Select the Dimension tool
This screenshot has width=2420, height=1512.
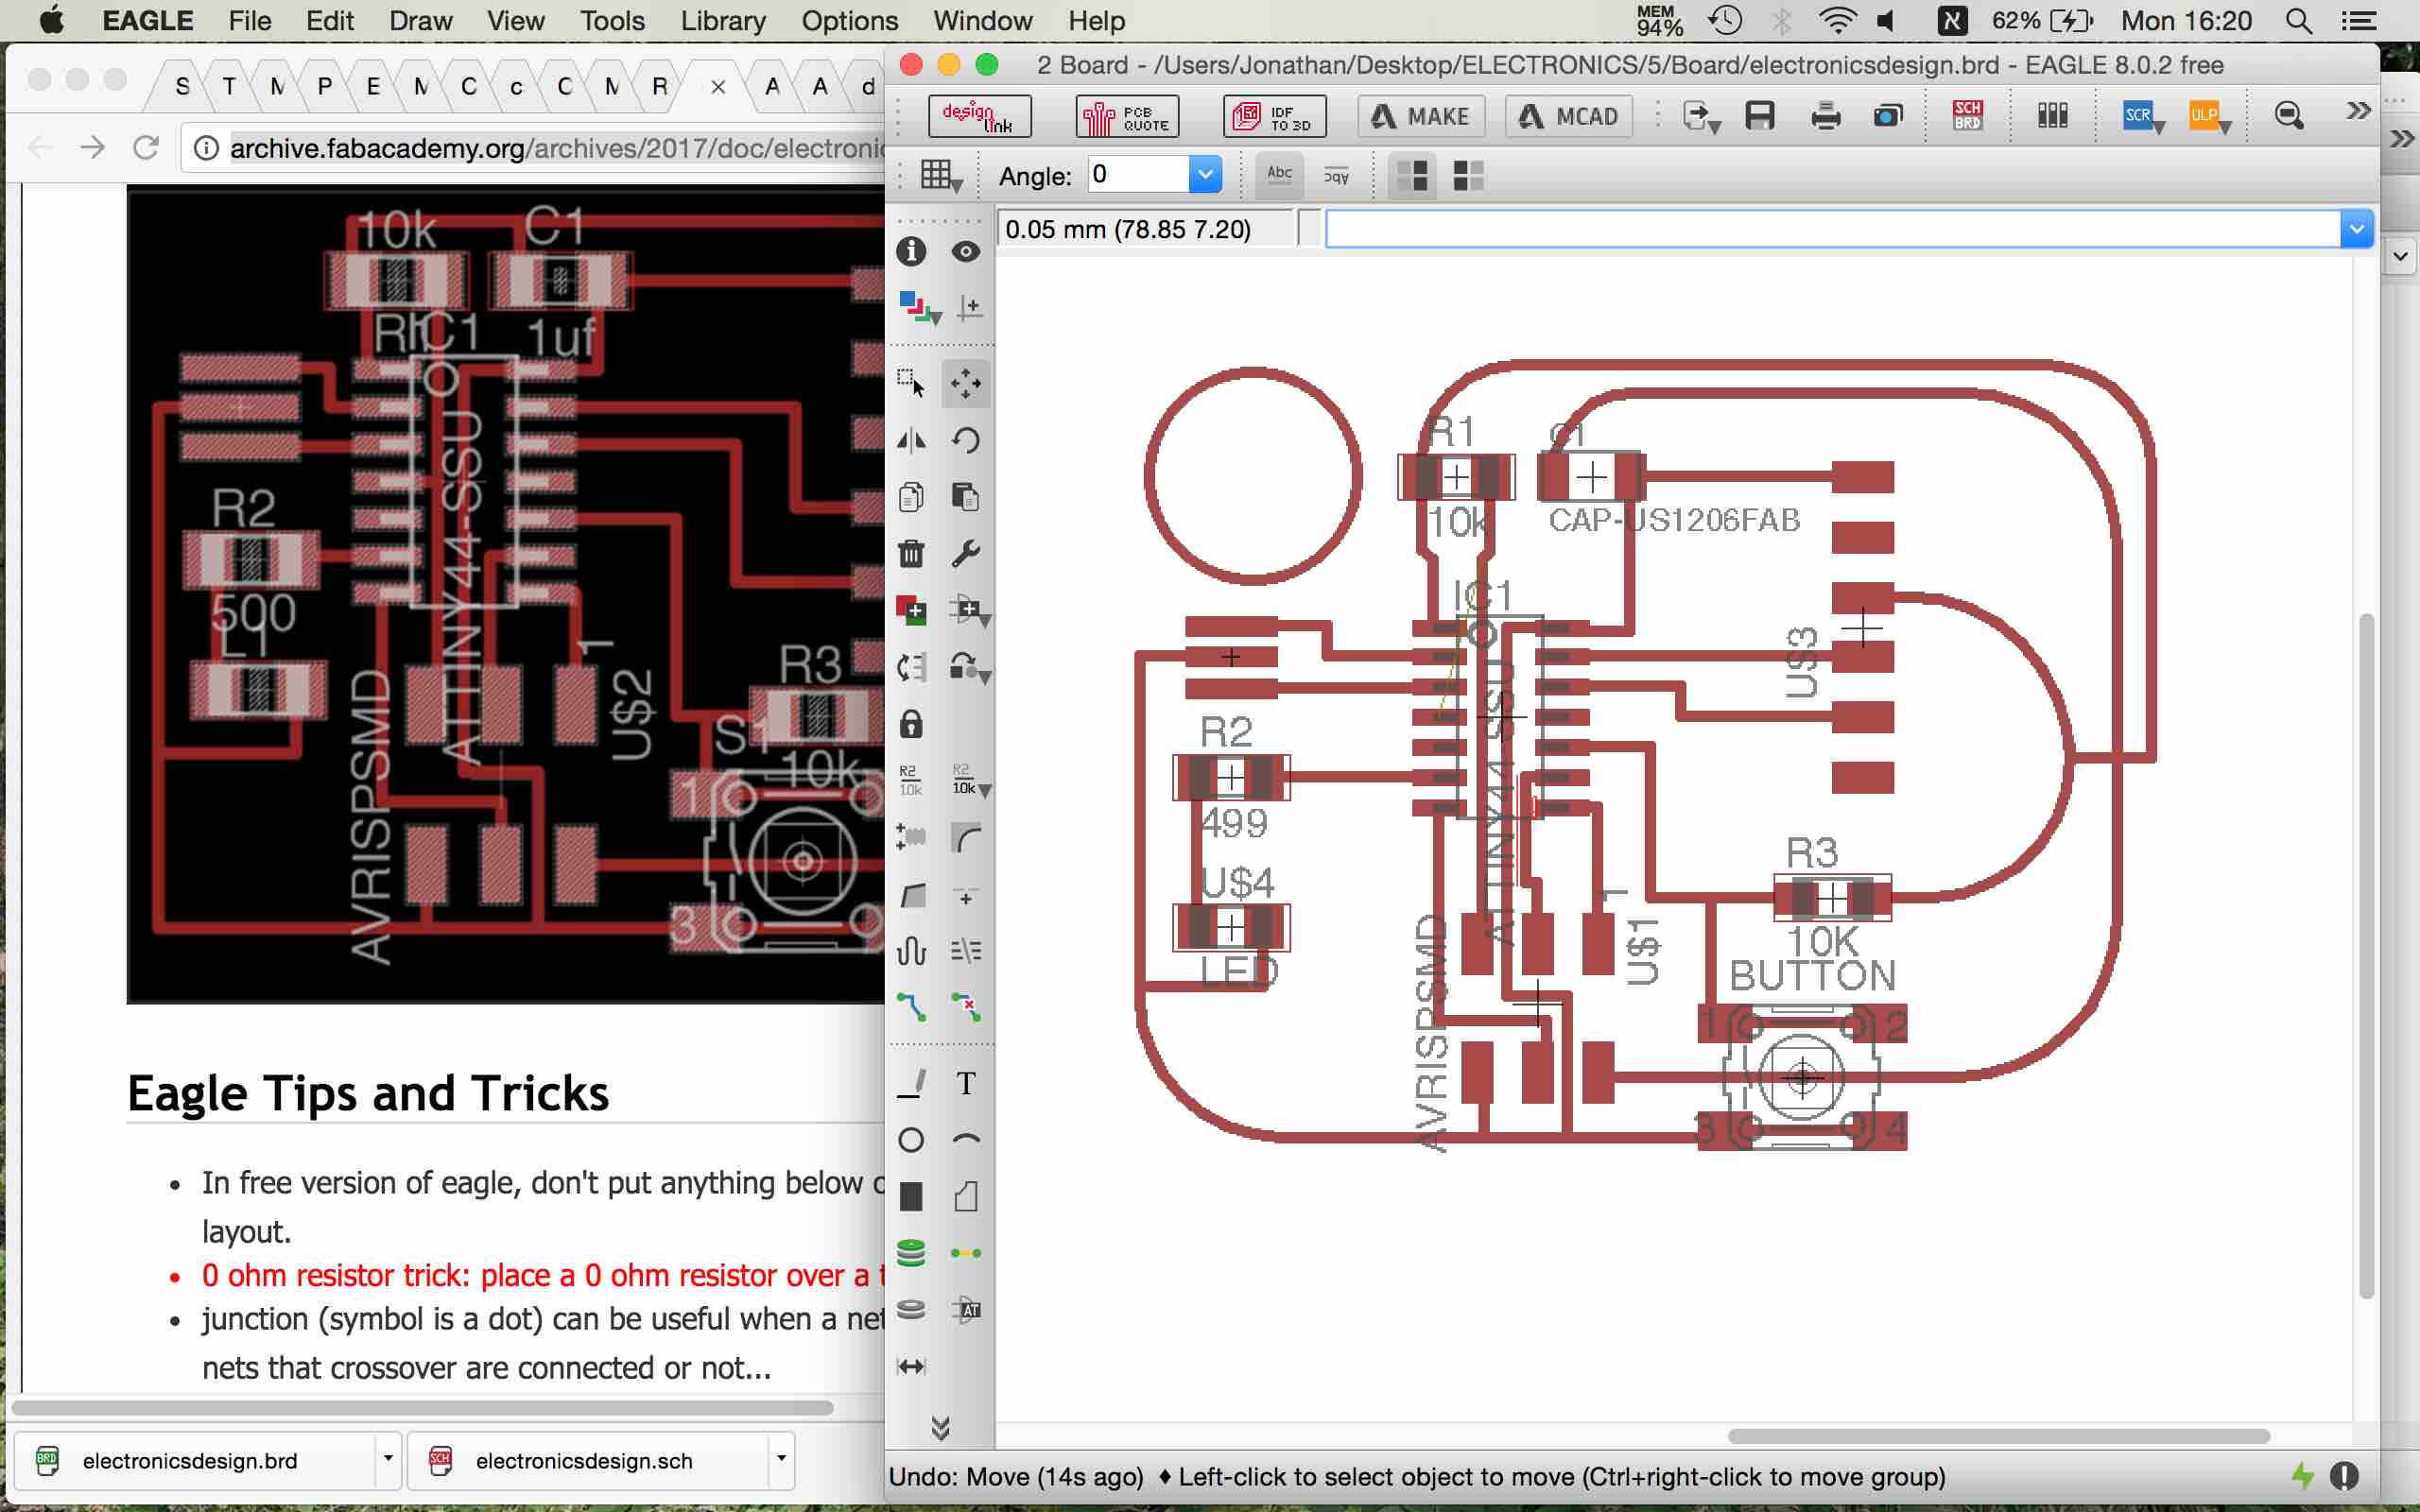pyautogui.click(x=911, y=1367)
